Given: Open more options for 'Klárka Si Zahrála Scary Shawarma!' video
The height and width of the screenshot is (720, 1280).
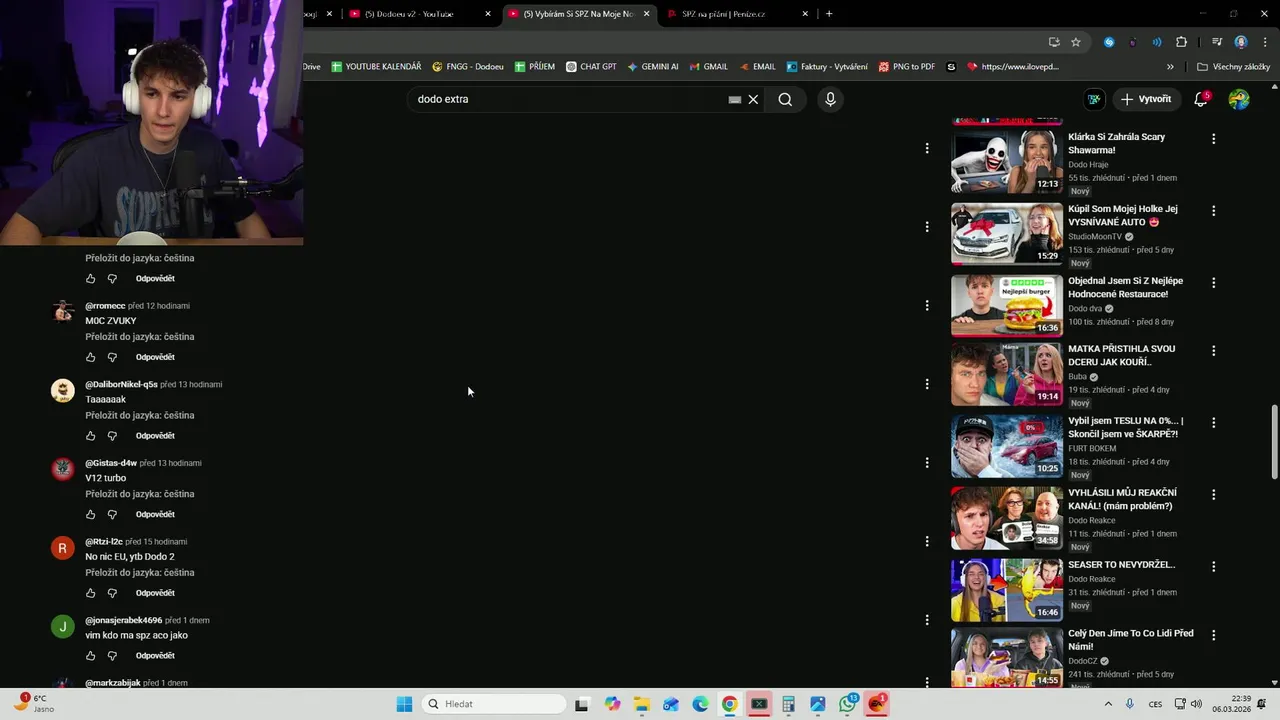Looking at the screenshot, I should point(1213,139).
